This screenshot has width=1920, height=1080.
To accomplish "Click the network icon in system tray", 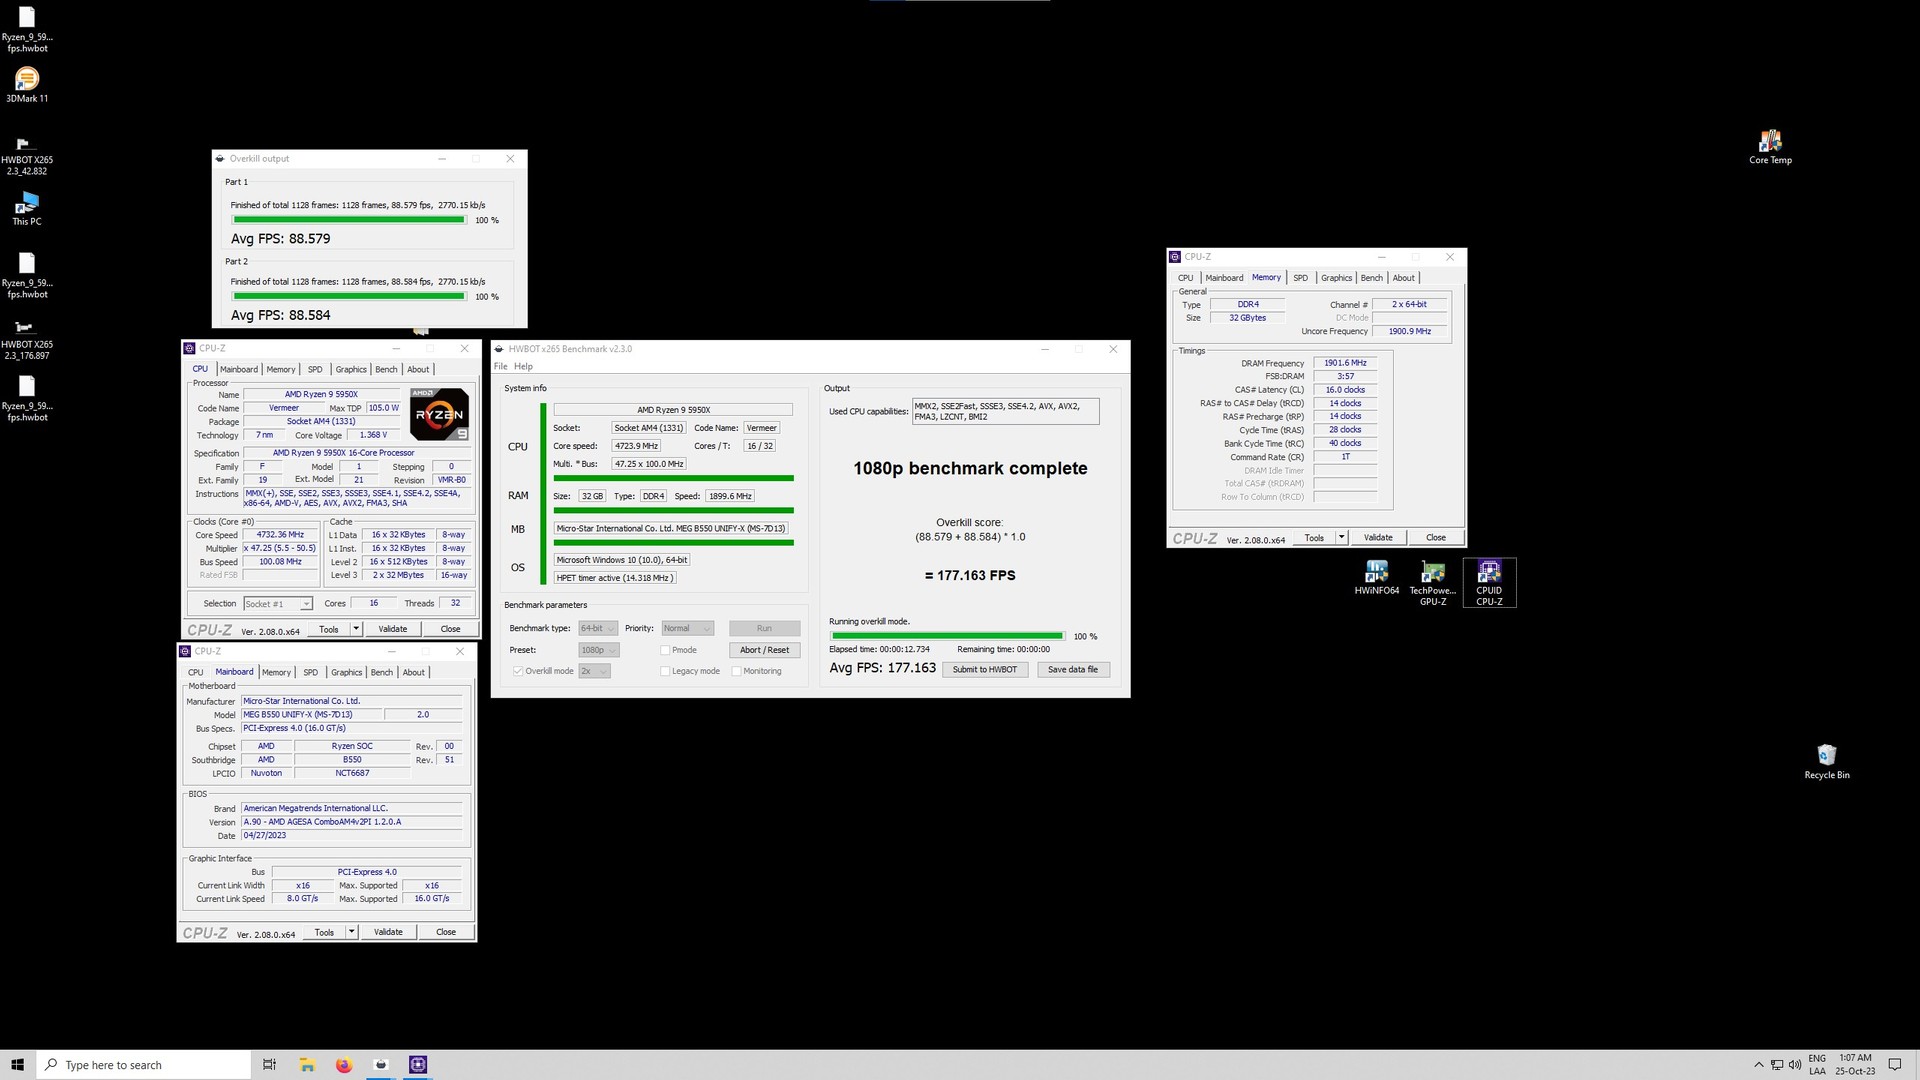I will 1777,1065.
